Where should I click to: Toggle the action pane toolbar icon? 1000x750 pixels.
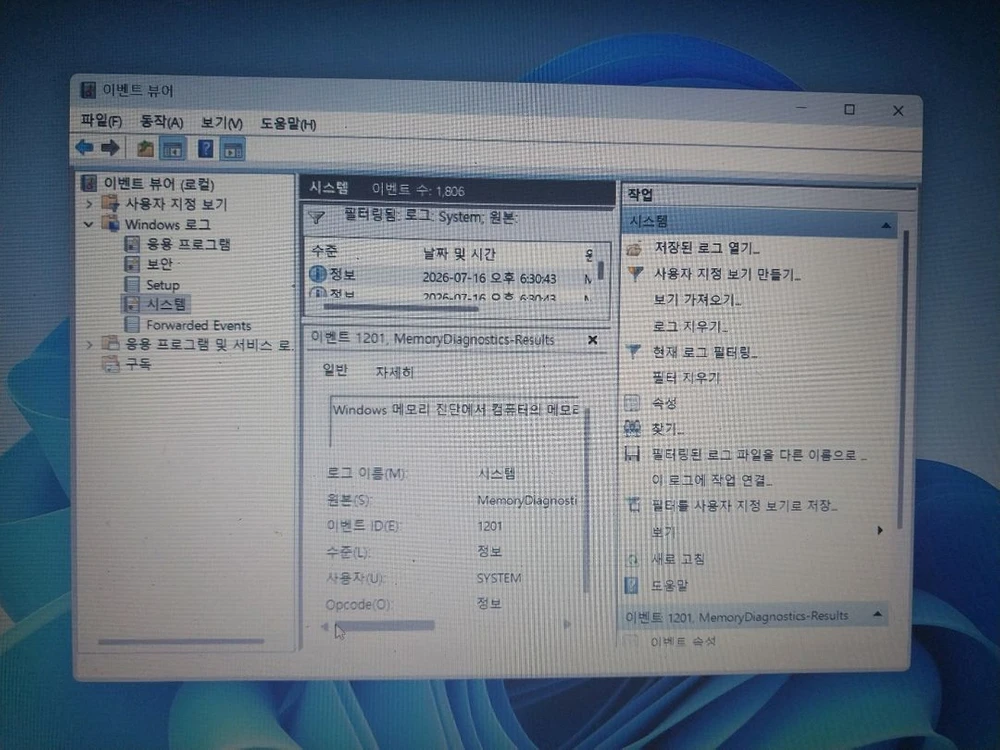pos(233,150)
